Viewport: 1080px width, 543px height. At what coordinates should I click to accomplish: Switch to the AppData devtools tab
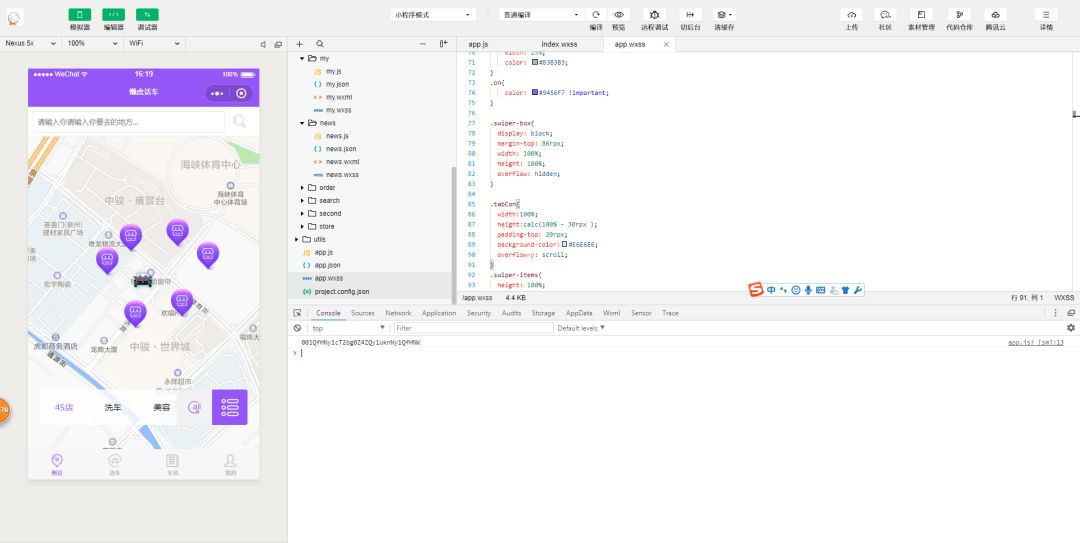(579, 313)
